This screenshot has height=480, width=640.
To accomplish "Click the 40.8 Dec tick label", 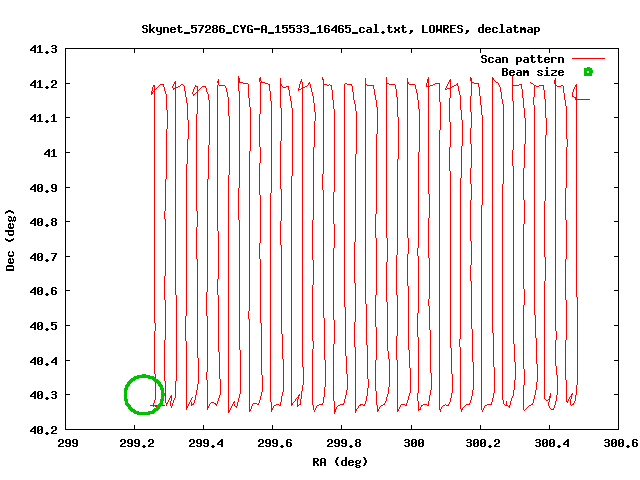I will coord(44,222).
